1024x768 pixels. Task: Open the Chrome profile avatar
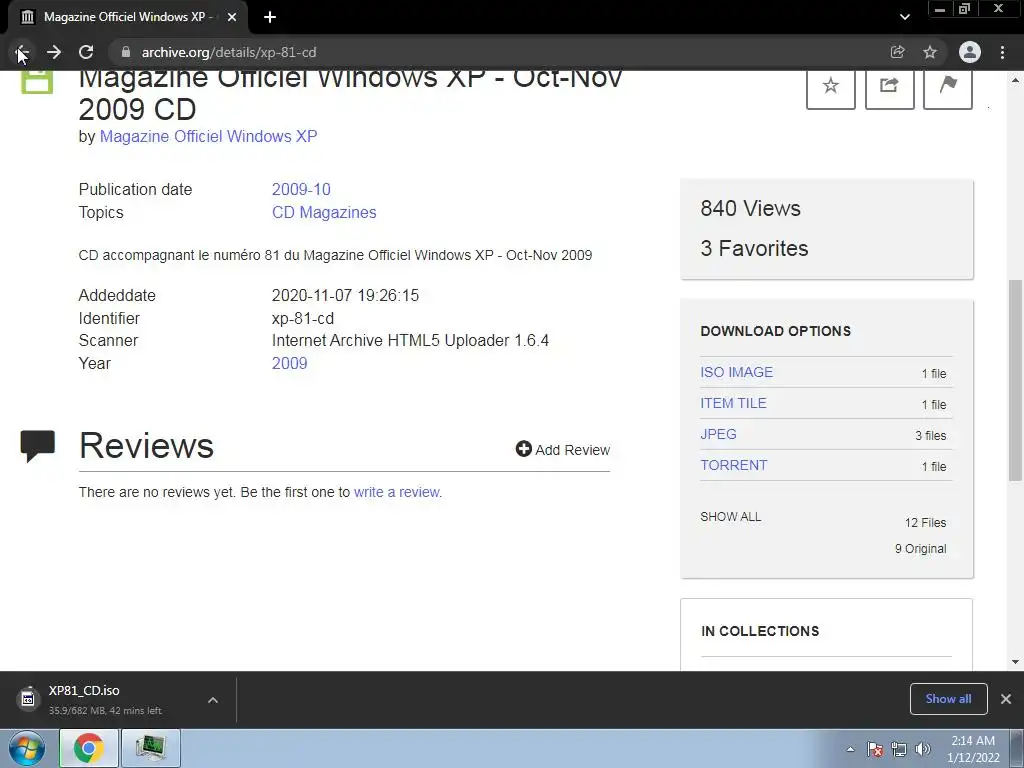(x=970, y=52)
